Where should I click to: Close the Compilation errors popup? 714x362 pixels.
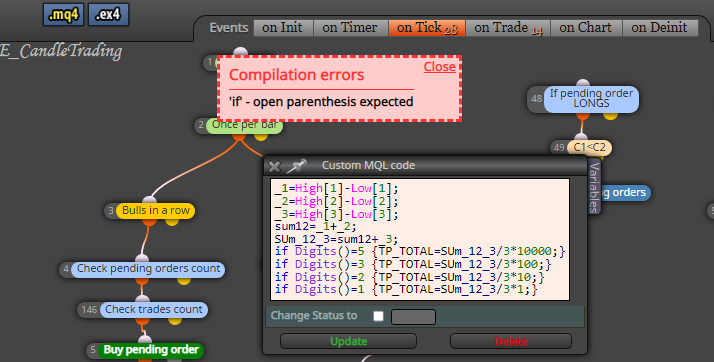439,66
